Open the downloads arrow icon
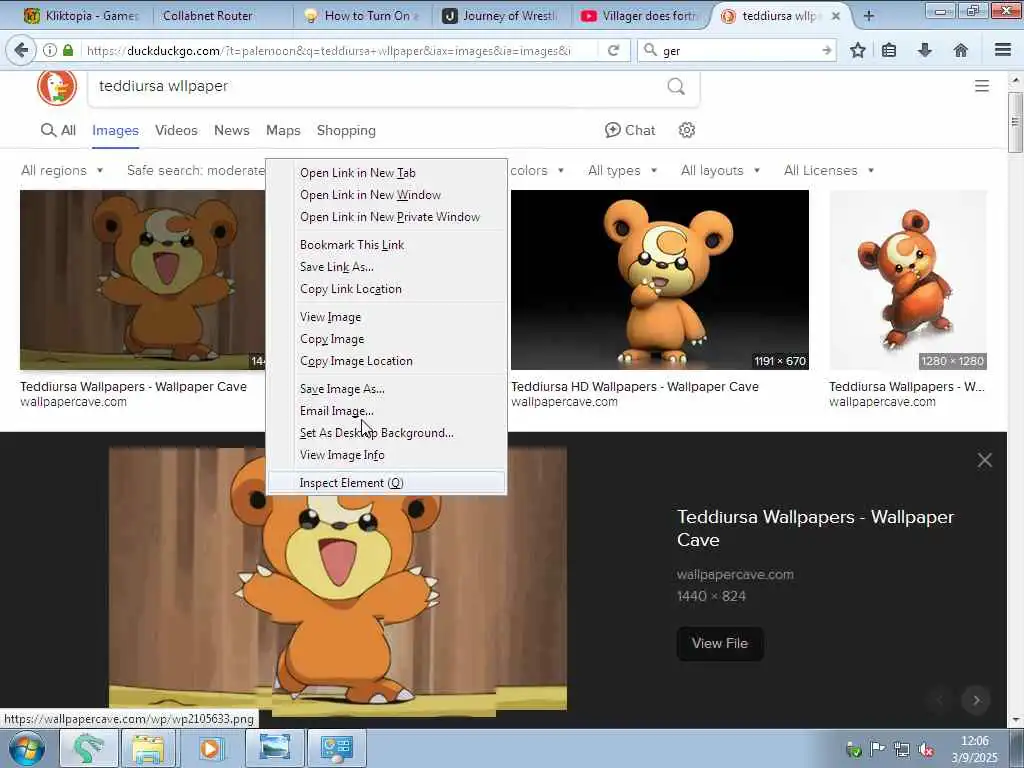The width and height of the screenshot is (1024, 768). coord(925,50)
